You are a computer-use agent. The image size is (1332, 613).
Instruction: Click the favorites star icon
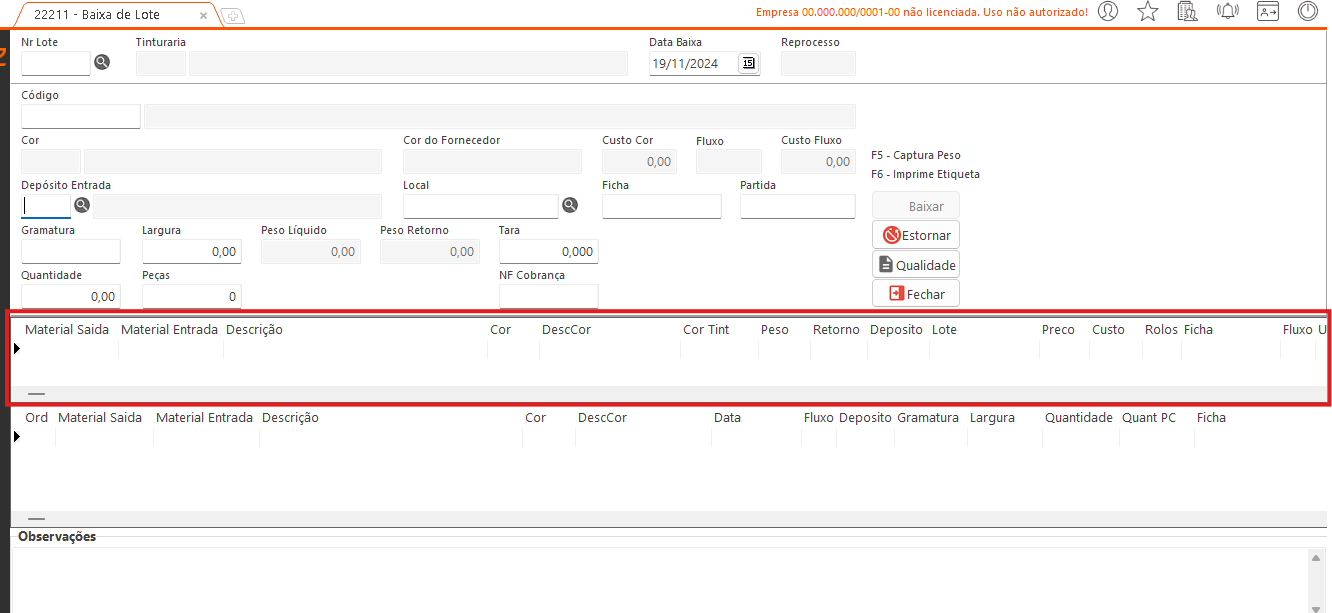click(1148, 12)
